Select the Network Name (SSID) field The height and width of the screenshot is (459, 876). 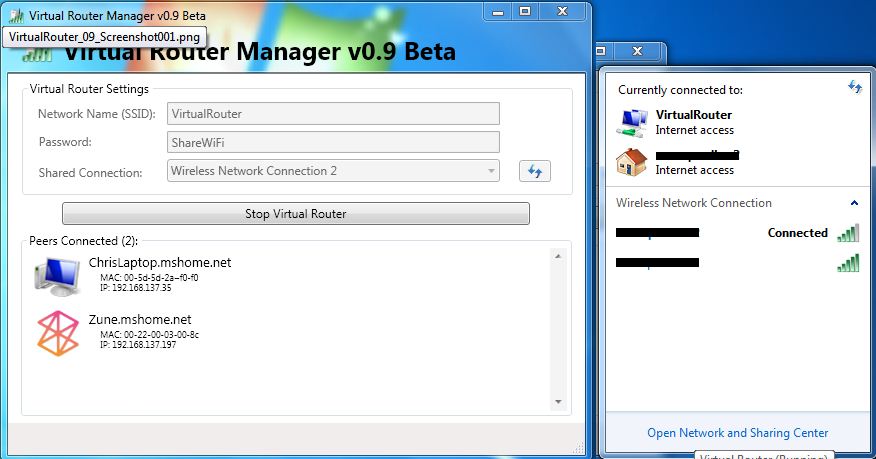333,114
